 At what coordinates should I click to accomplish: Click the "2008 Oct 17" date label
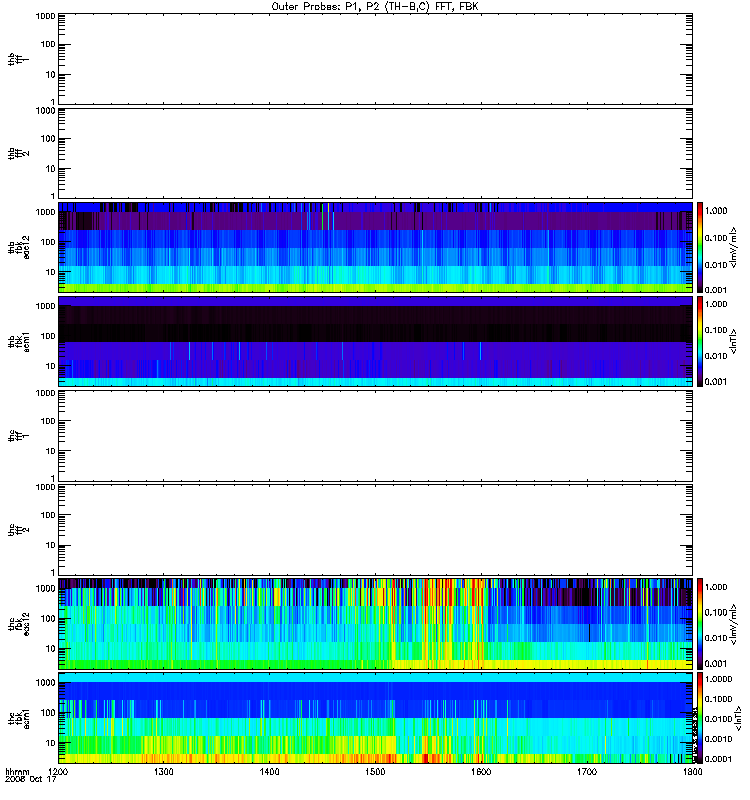pos(31,780)
